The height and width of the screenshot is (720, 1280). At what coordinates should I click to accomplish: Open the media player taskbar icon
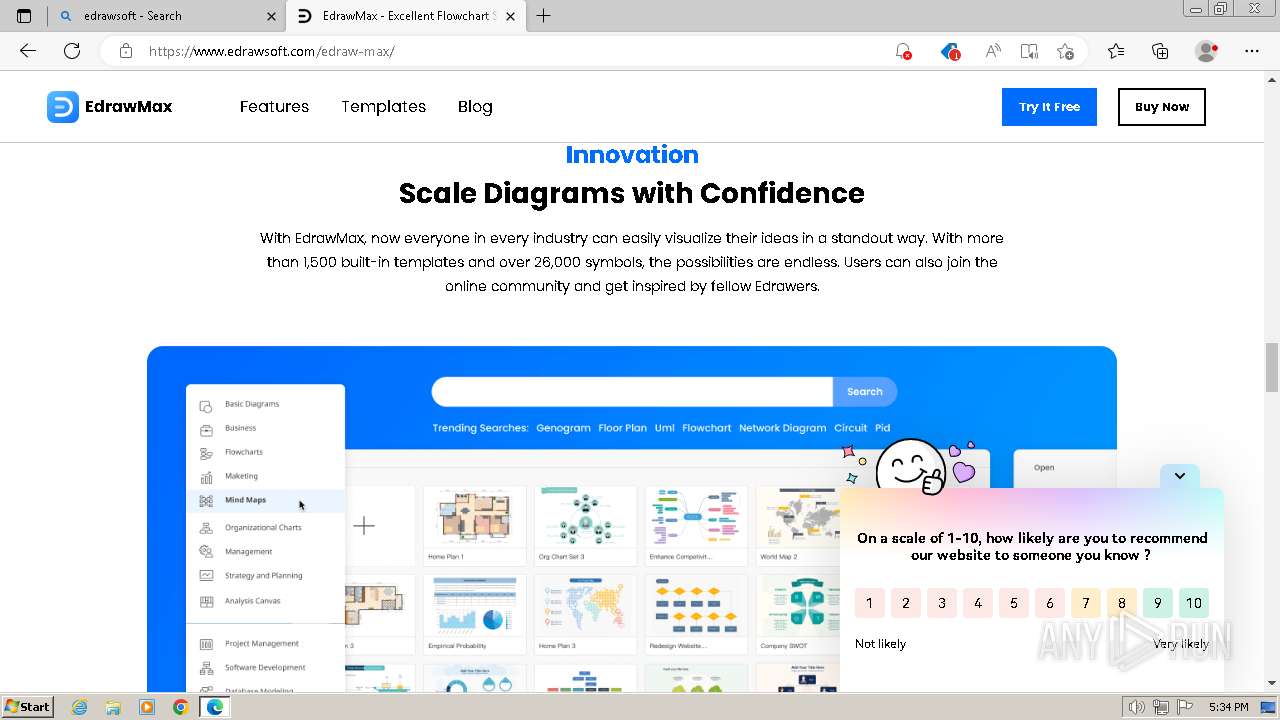147,707
